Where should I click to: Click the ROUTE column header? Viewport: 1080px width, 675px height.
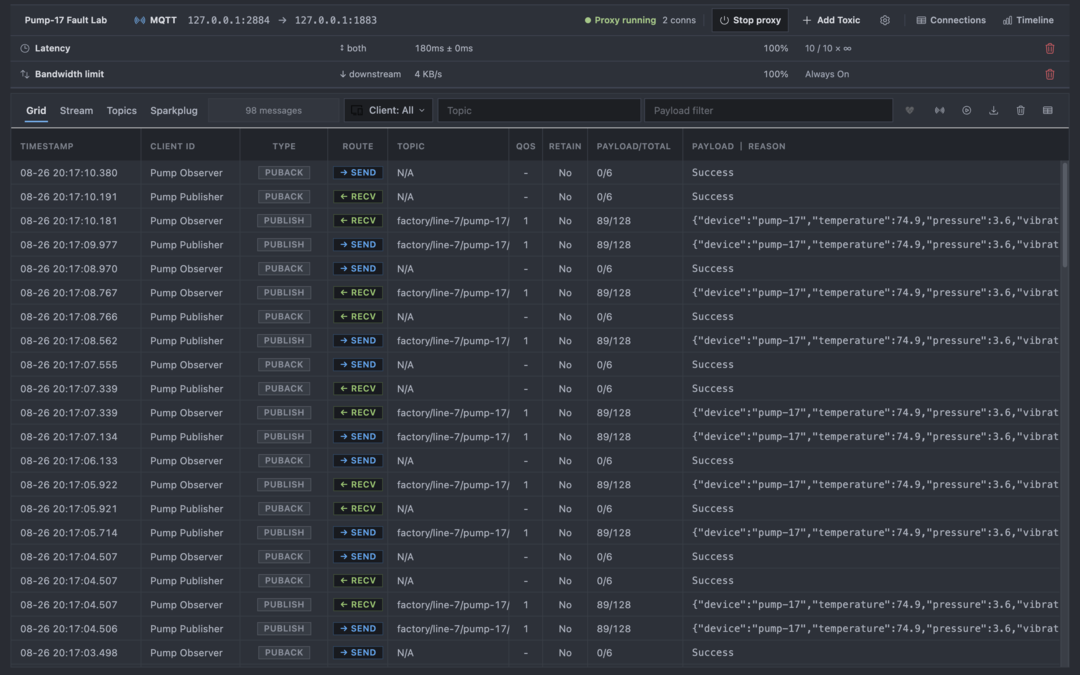point(357,146)
